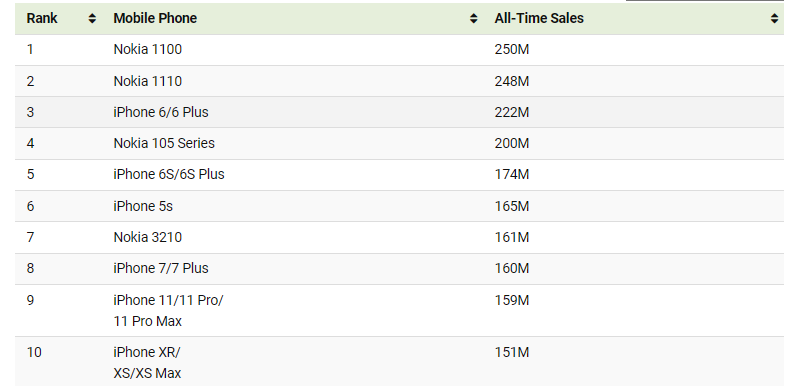
Task: Click the iPhone 6S/6S Plus entry
Action: [x=169, y=174]
